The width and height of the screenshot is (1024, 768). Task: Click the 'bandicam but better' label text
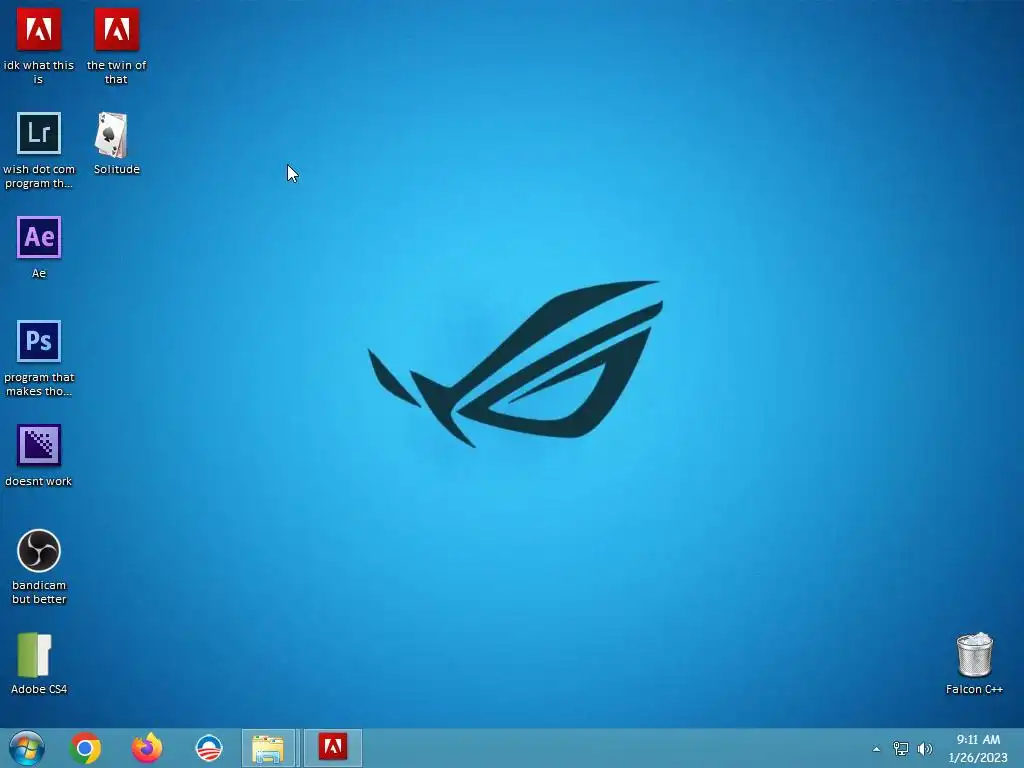pyautogui.click(x=39, y=592)
